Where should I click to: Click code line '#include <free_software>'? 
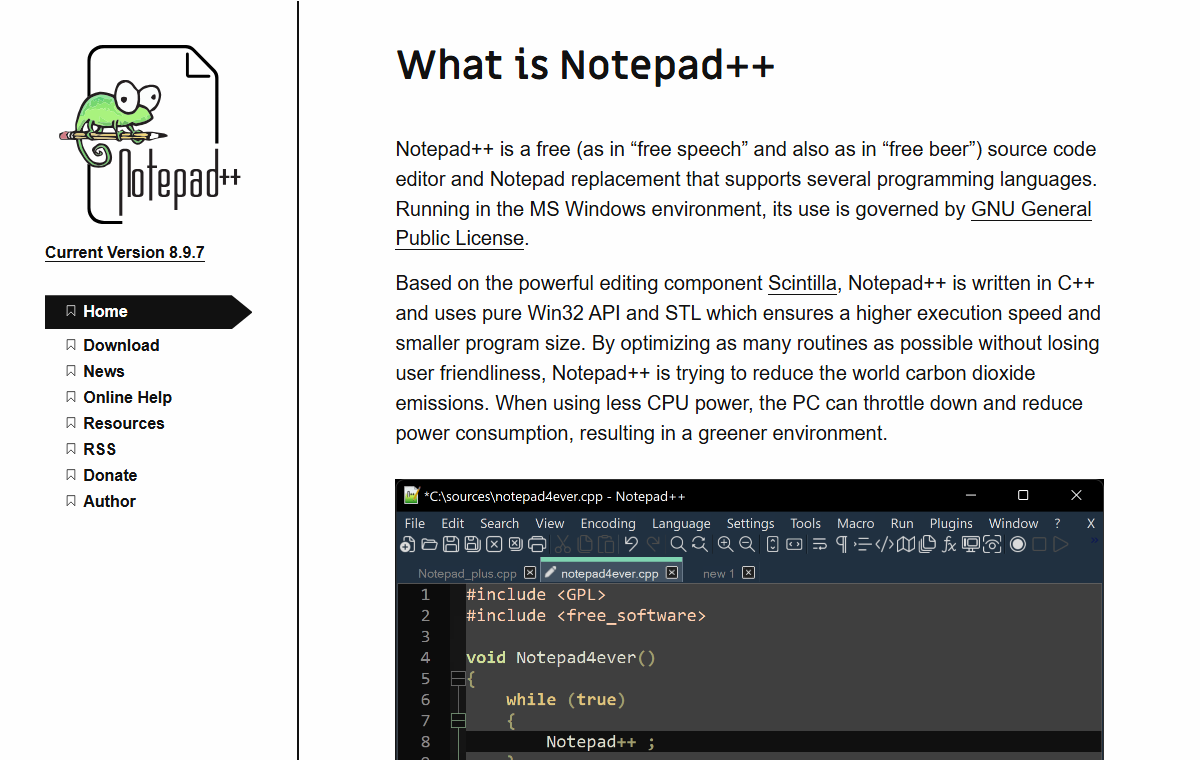[586, 615]
